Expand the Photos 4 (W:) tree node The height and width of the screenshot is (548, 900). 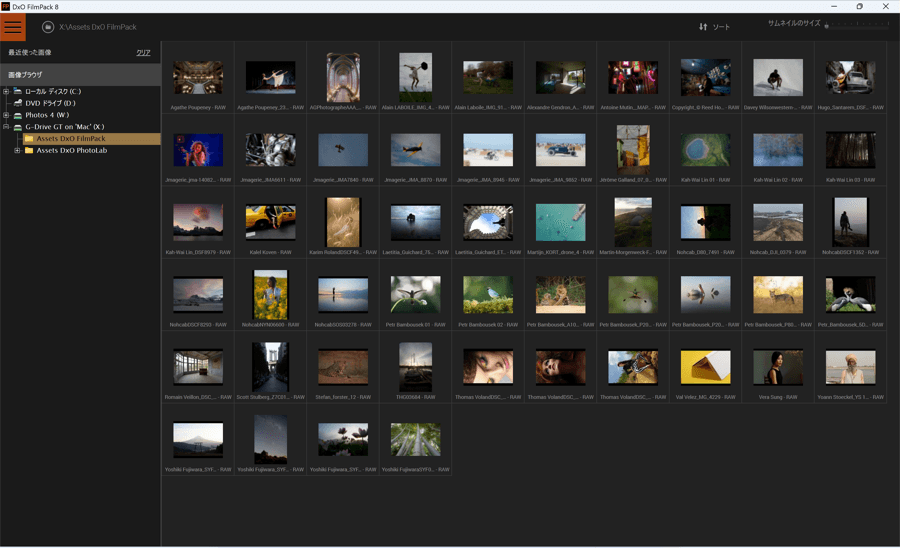(x=6, y=115)
